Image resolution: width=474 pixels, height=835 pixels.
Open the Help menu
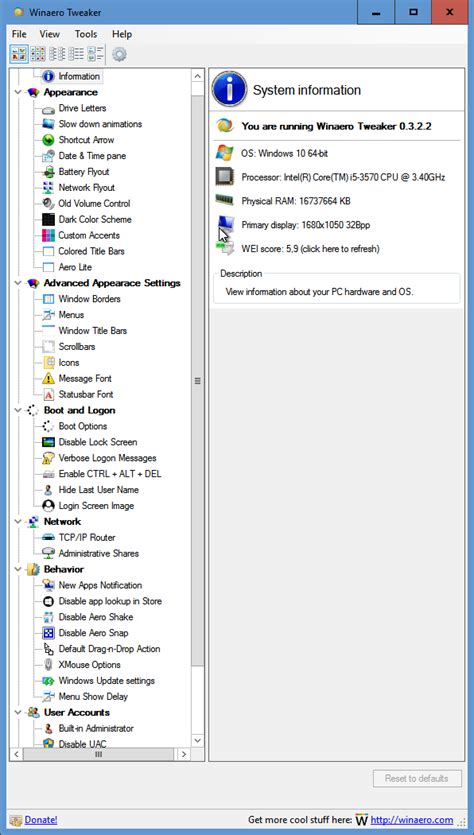pos(122,34)
